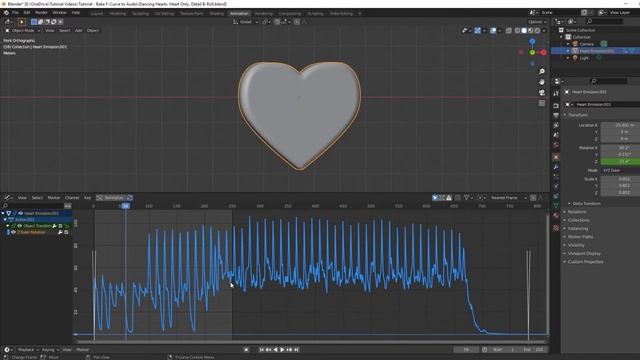The width and height of the screenshot is (640, 360).
Task: Open the Edit menu
Action: (27, 13)
